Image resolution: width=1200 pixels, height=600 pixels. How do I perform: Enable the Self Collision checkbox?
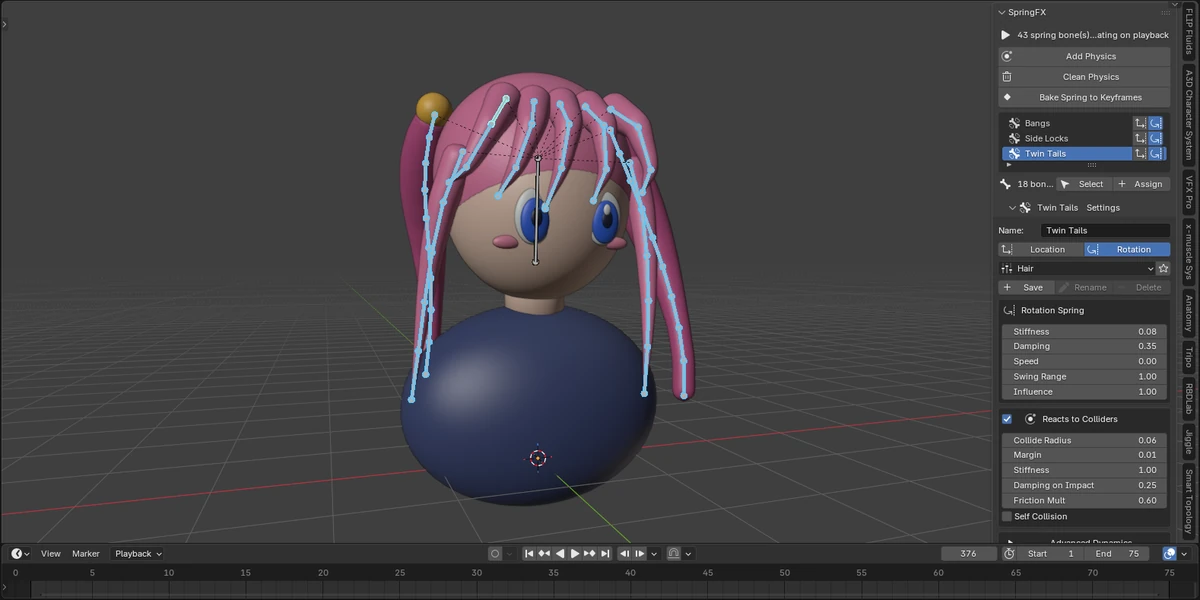1007,516
